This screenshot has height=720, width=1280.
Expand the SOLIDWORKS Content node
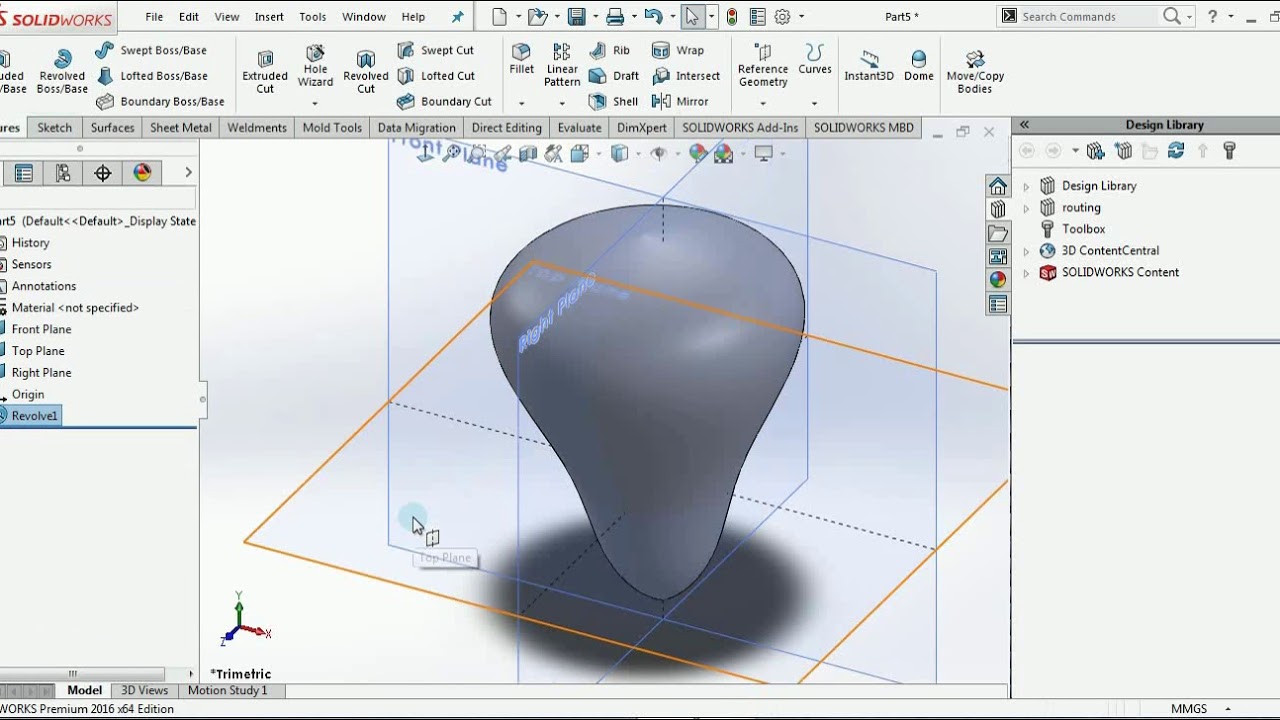(1026, 273)
